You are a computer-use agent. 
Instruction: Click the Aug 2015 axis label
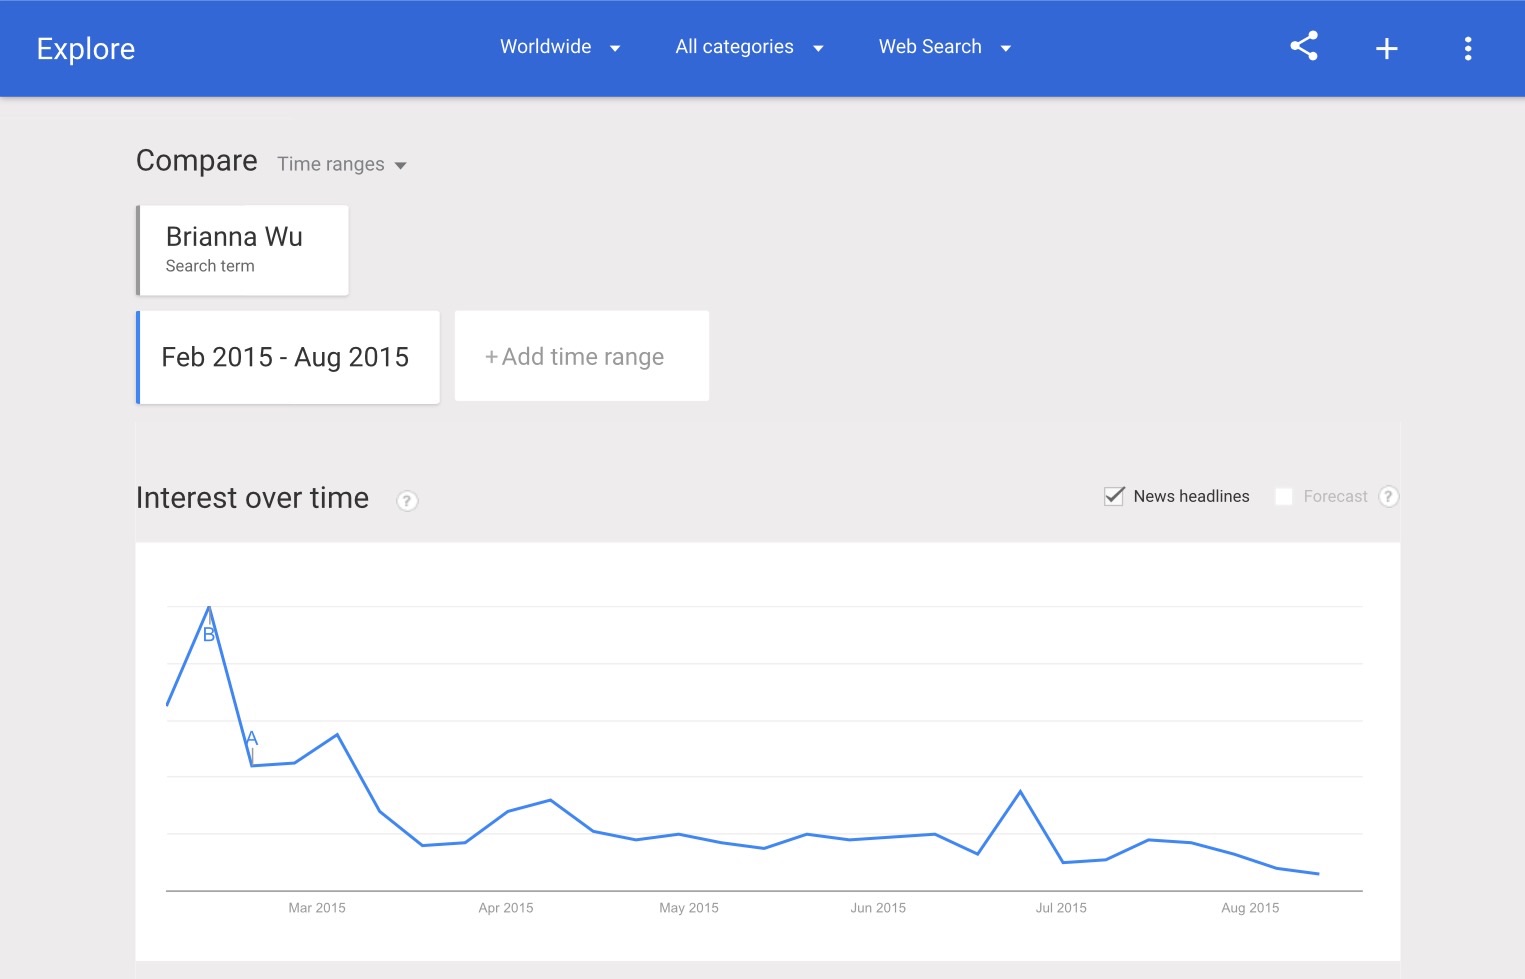click(x=1250, y=908)
